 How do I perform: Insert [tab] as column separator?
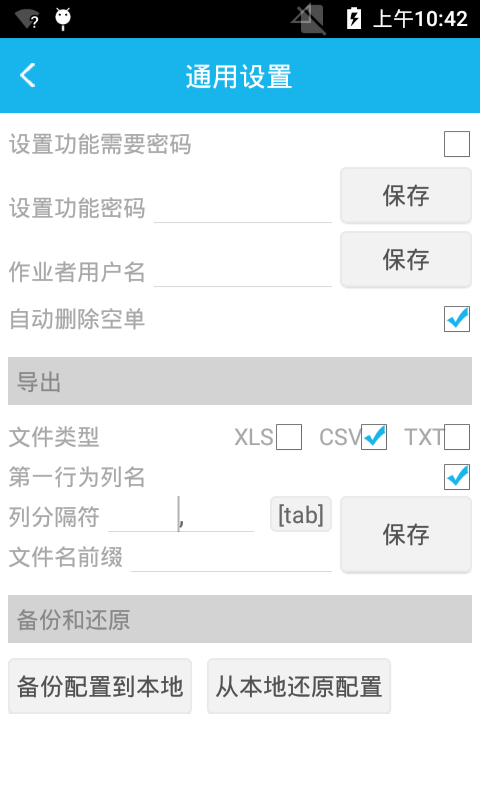coord(301,514)
